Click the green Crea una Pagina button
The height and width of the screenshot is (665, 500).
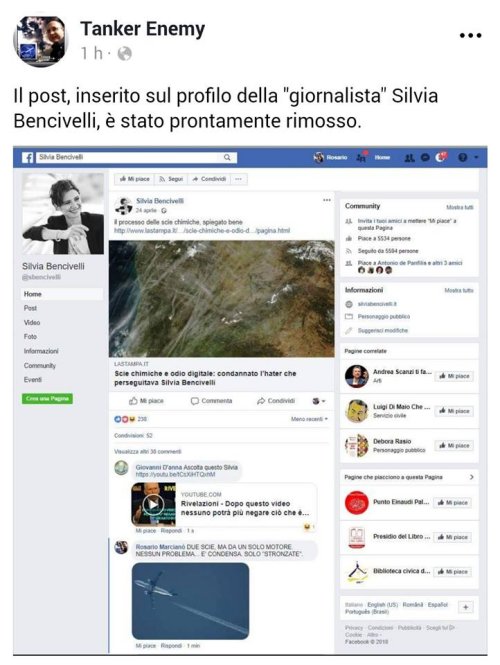coord(47,399)
